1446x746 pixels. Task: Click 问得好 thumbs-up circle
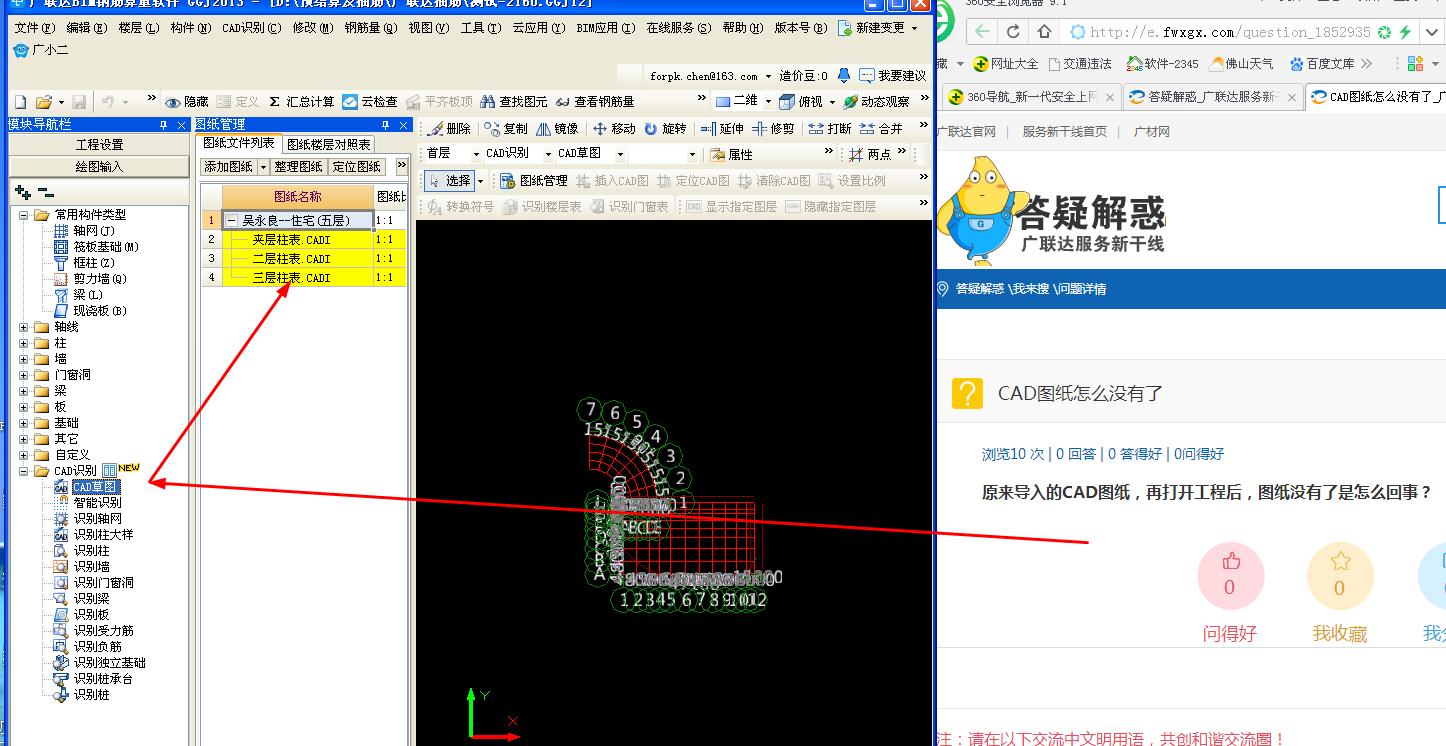coord(1230,577)
